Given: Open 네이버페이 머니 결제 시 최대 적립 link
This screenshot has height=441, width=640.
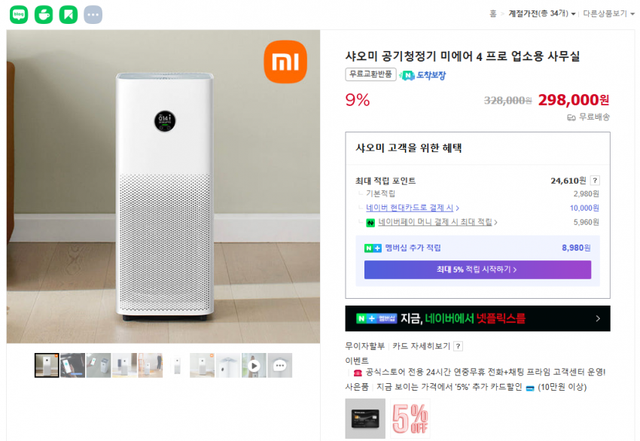Looking at the screenshot, I should [437, 222].
